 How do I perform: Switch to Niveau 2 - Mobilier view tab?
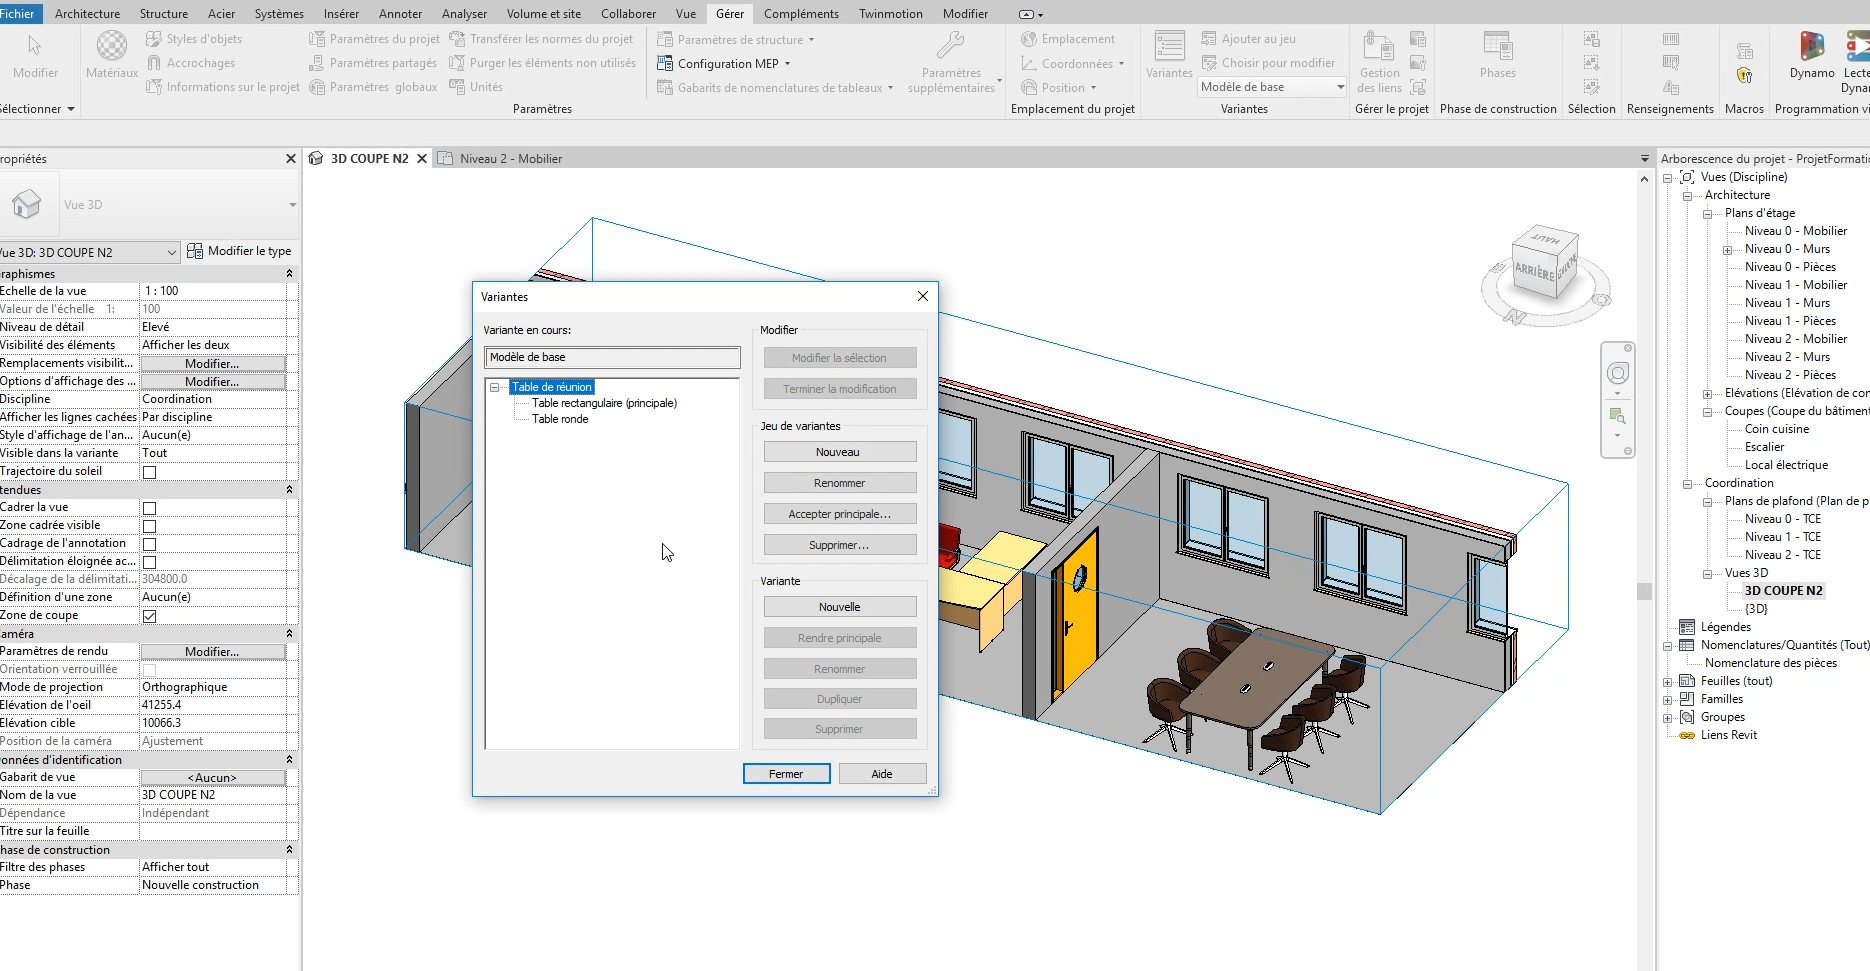(510, 158)
